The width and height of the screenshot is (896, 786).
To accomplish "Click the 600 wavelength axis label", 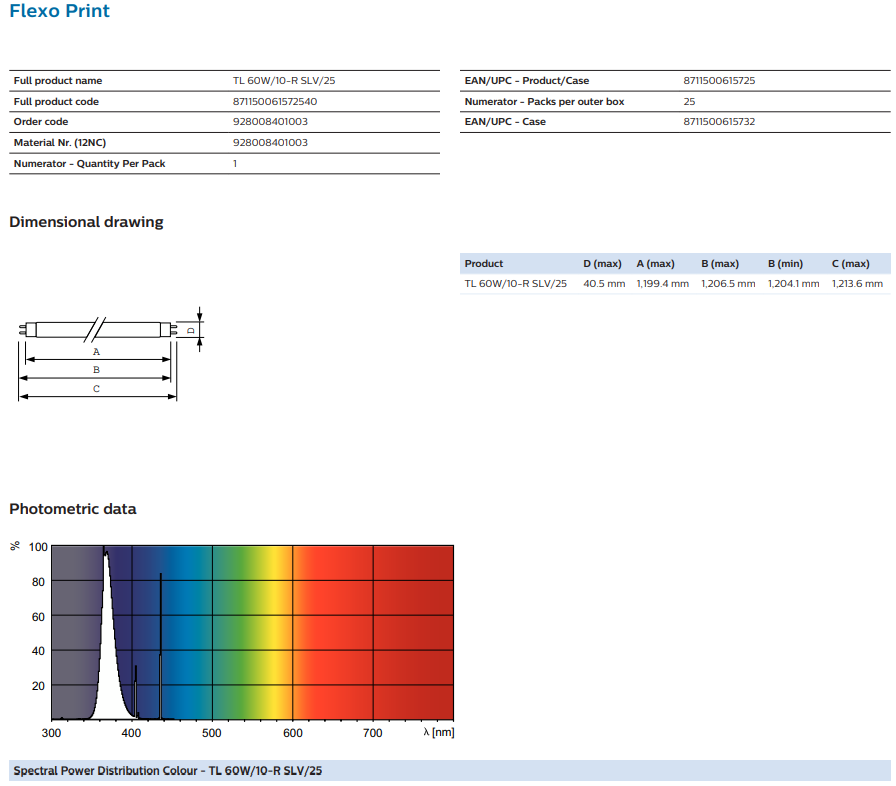I will tap(293, 733).
